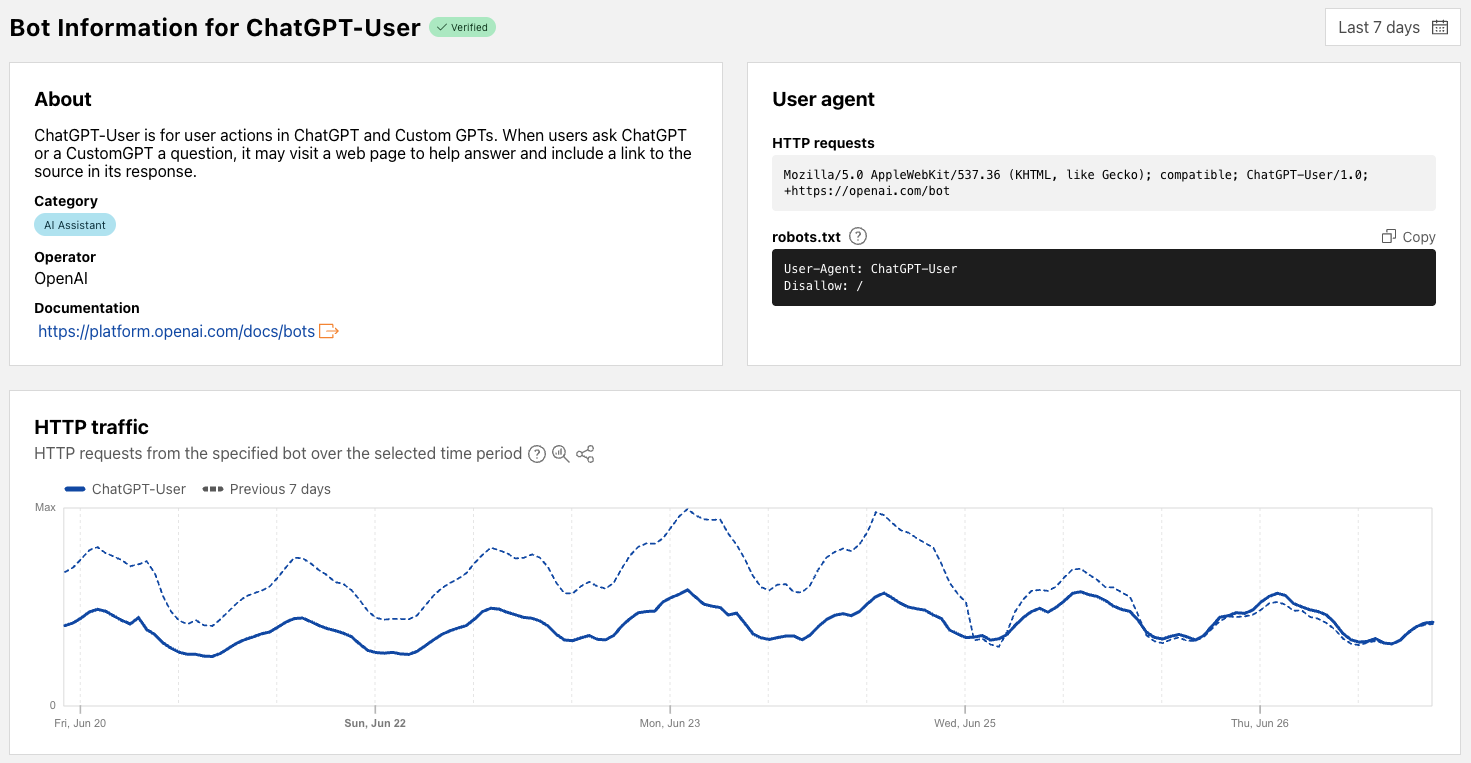The image size is (1471, 763).
Task: Click the Fri, Jun 20 axis label
Action: 80,723
